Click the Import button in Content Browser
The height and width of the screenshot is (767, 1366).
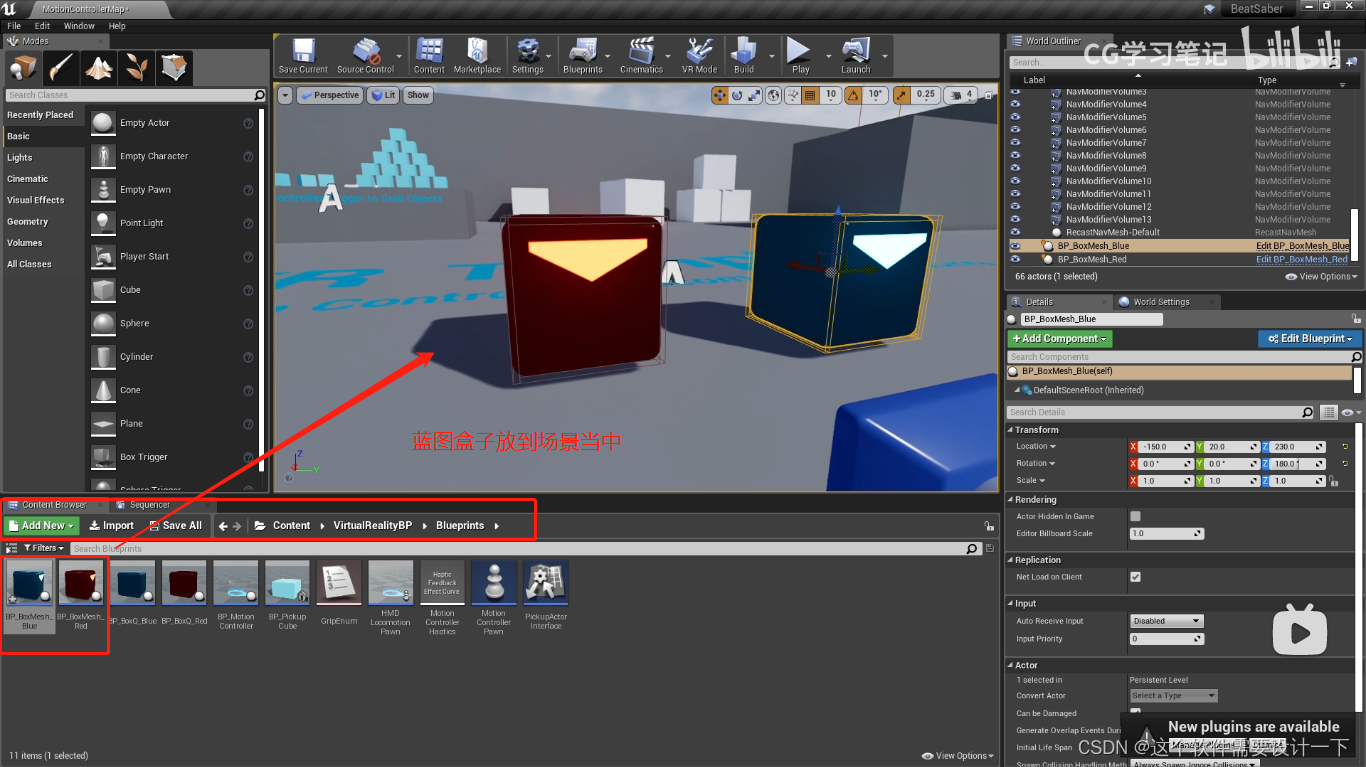pyautogui.click(x=111, y=525)
